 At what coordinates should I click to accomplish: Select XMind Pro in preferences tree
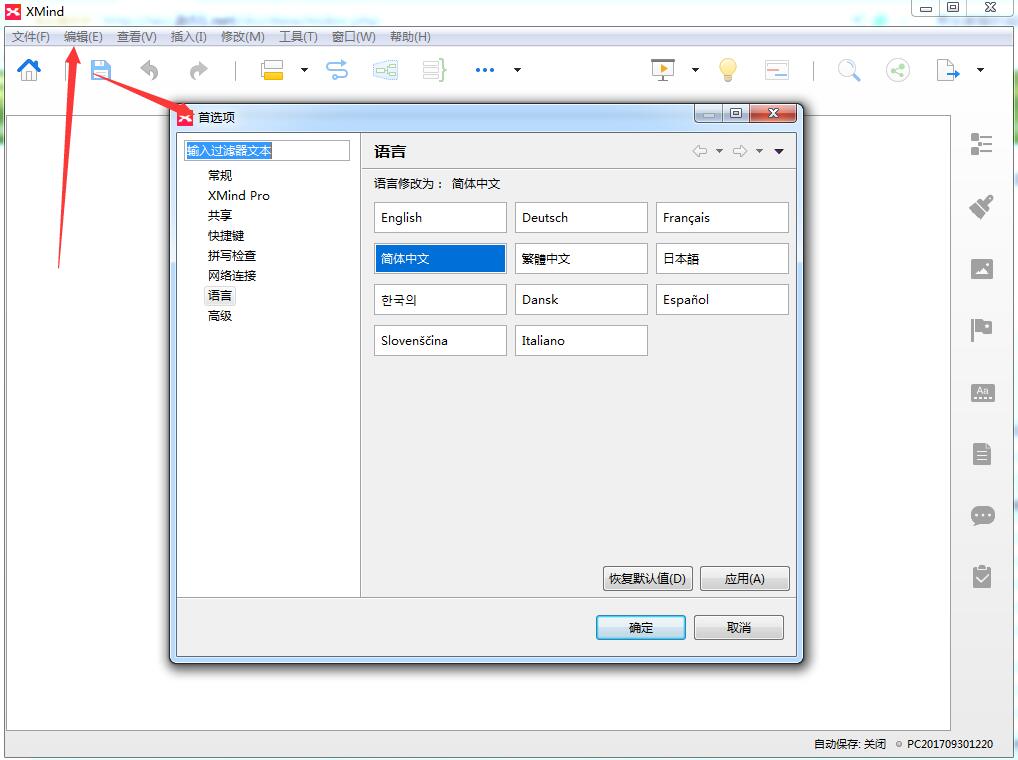(x=238, y=195)
